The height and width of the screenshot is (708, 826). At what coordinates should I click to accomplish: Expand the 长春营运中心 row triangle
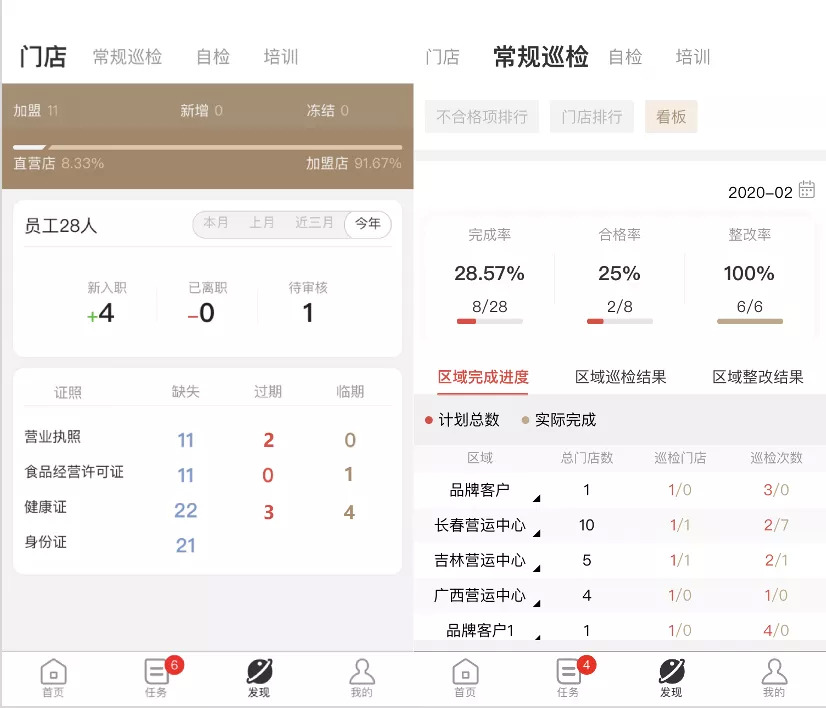(536, 533)
